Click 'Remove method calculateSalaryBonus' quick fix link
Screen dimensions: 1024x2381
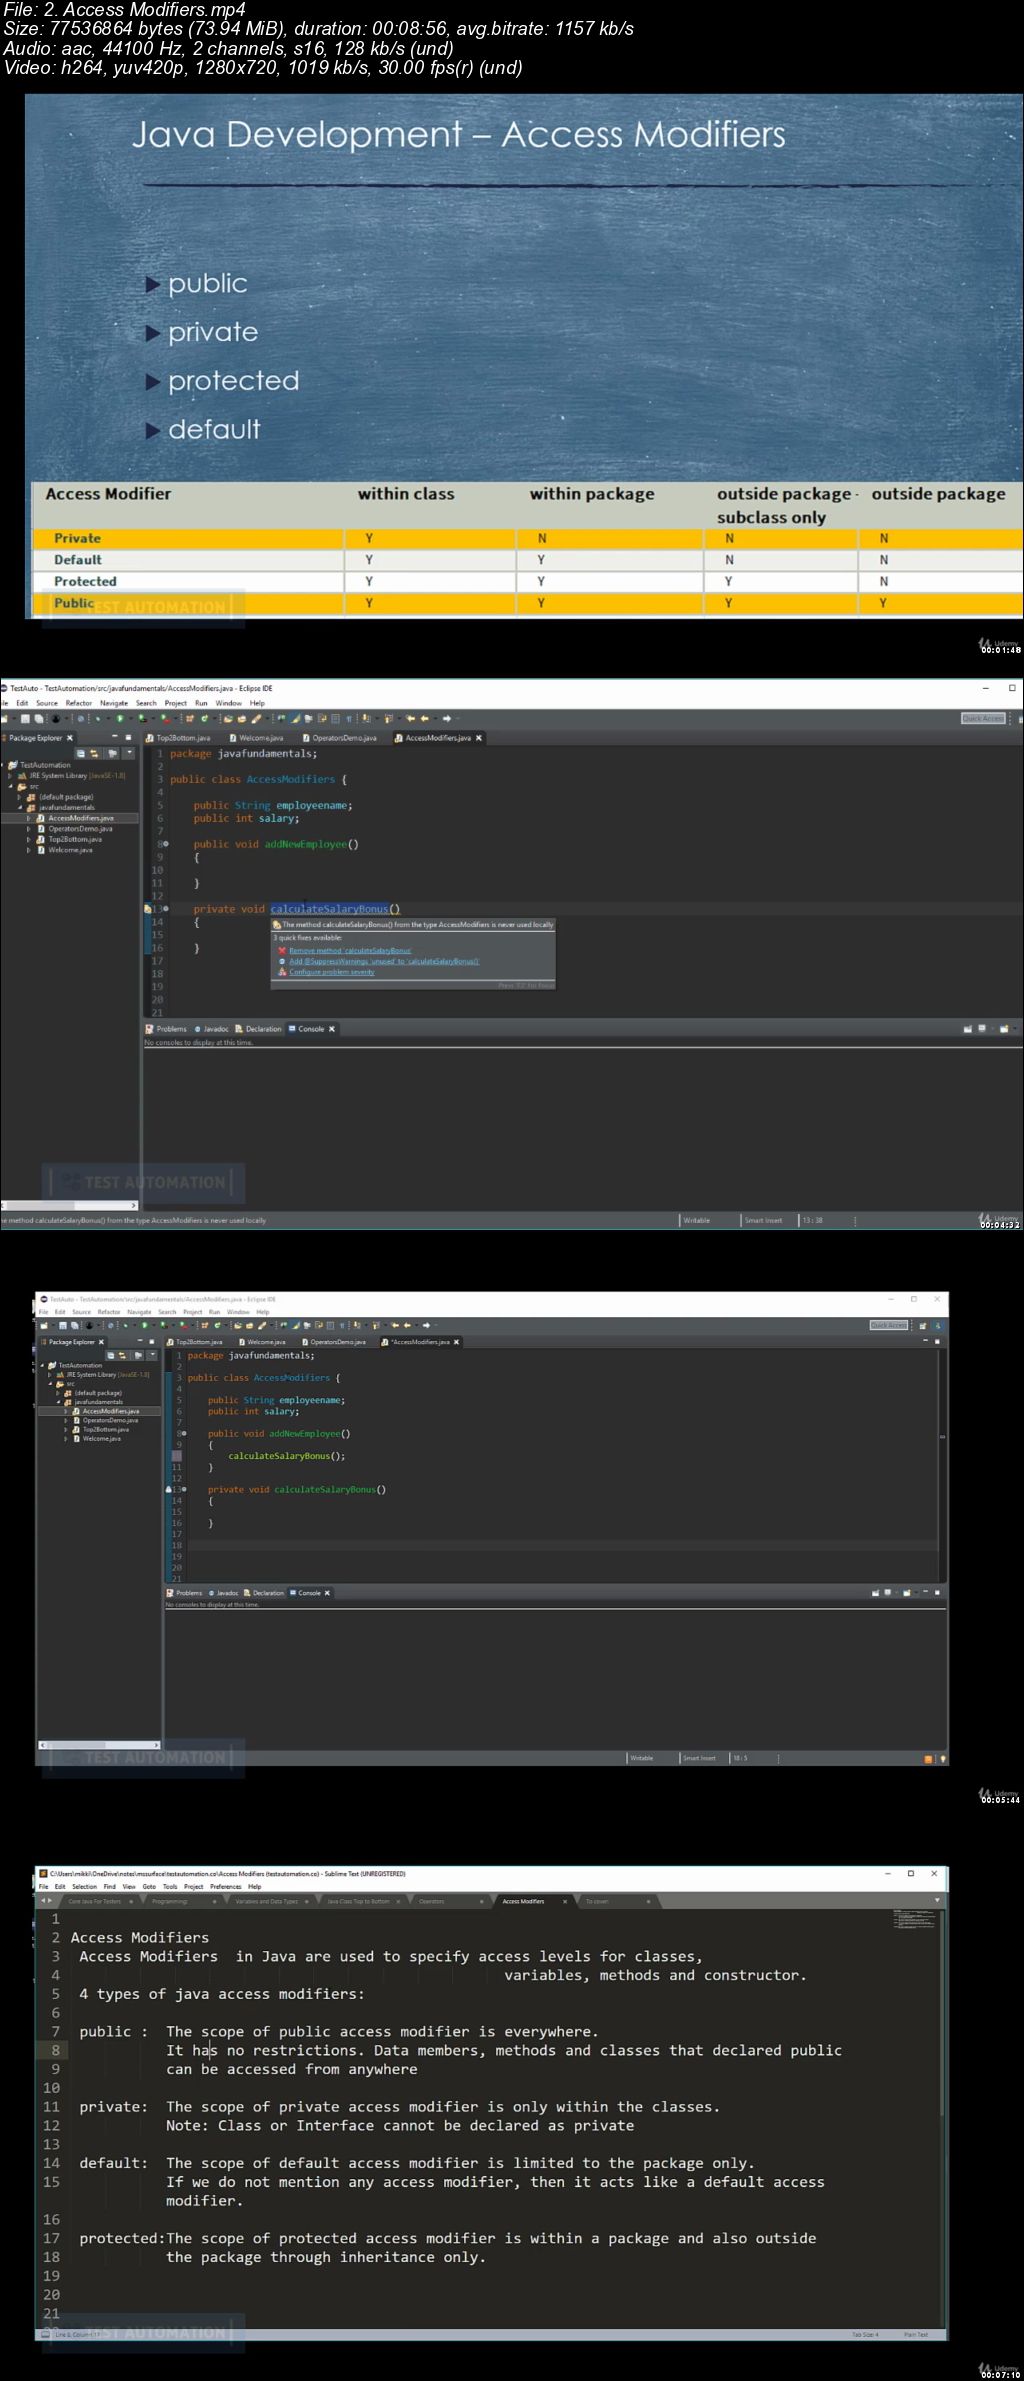tap(350, 950)
